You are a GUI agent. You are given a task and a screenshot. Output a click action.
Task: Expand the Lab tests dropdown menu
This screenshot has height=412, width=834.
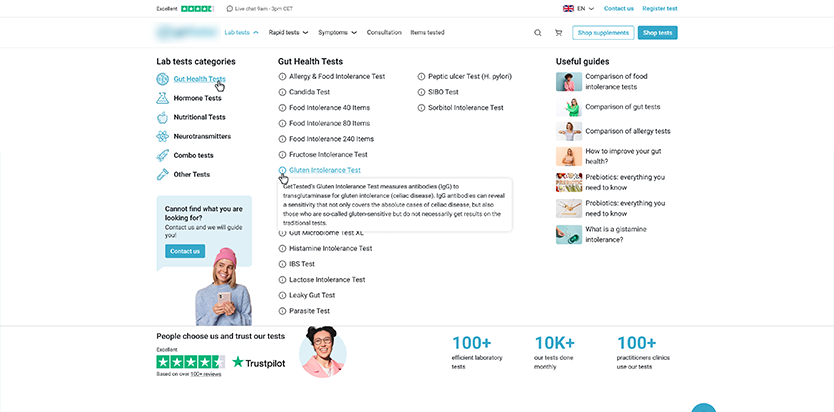tap(241, 33)
